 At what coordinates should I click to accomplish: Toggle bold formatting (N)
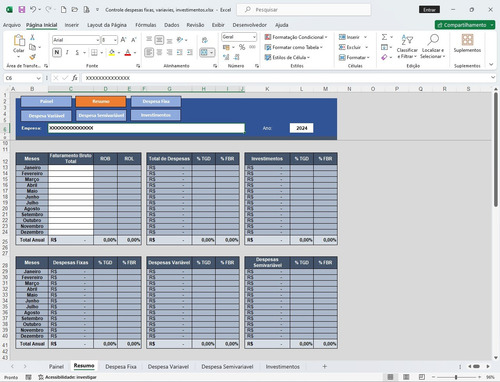pos(57,52)
